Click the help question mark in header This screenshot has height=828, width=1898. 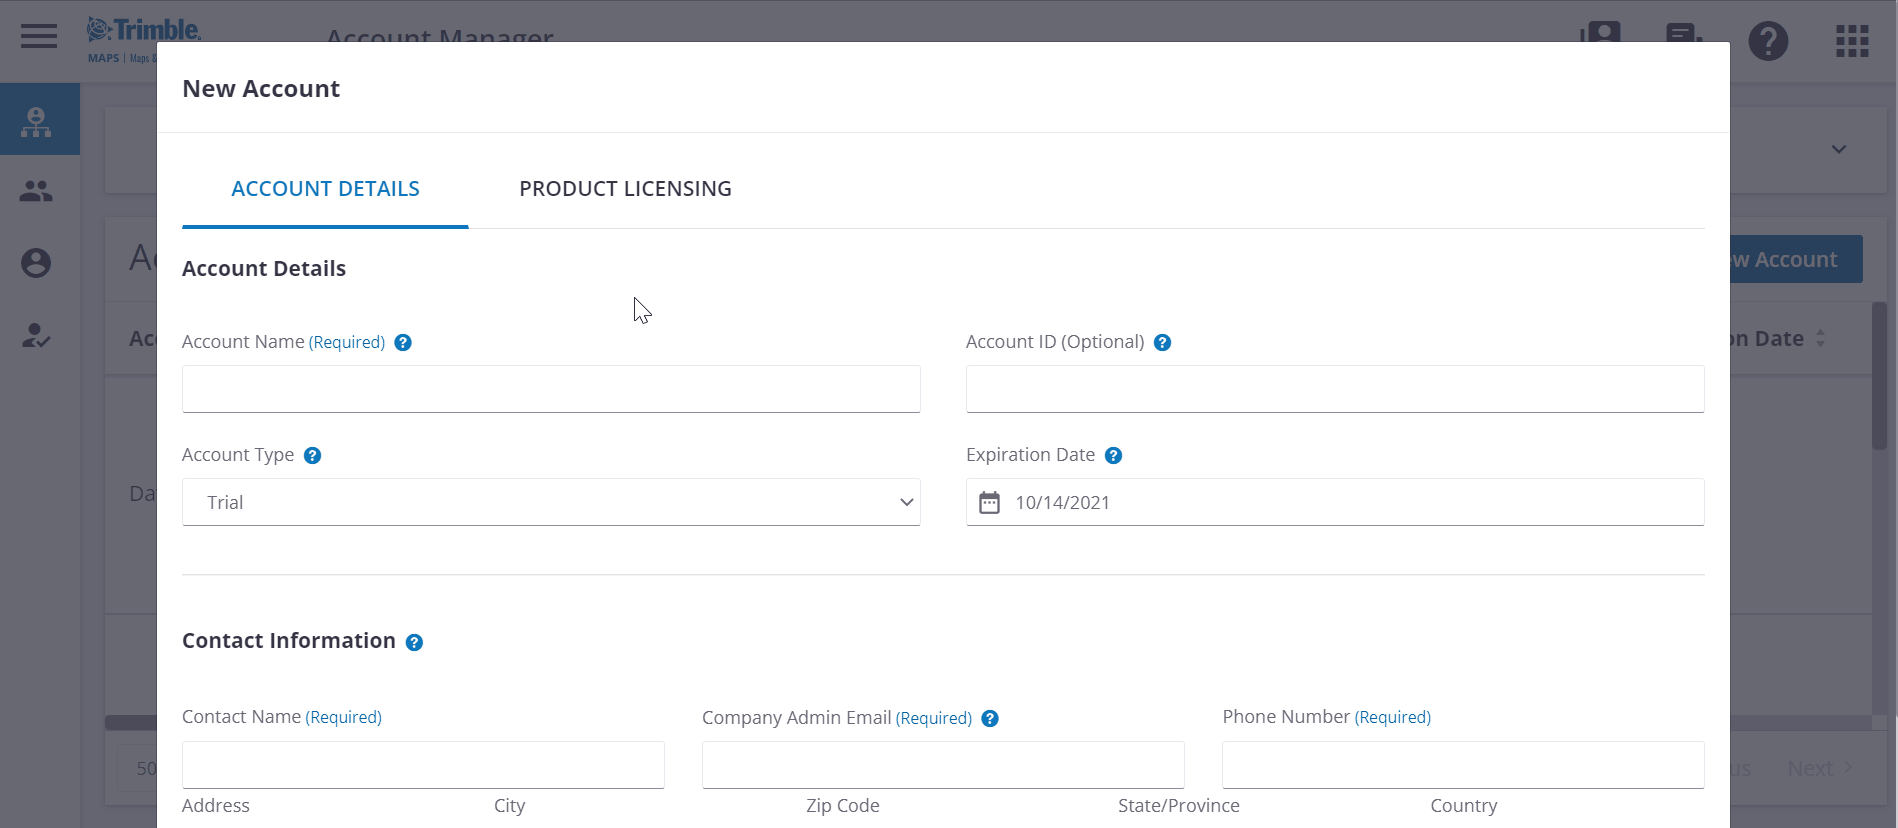(x=1767, y=41)
